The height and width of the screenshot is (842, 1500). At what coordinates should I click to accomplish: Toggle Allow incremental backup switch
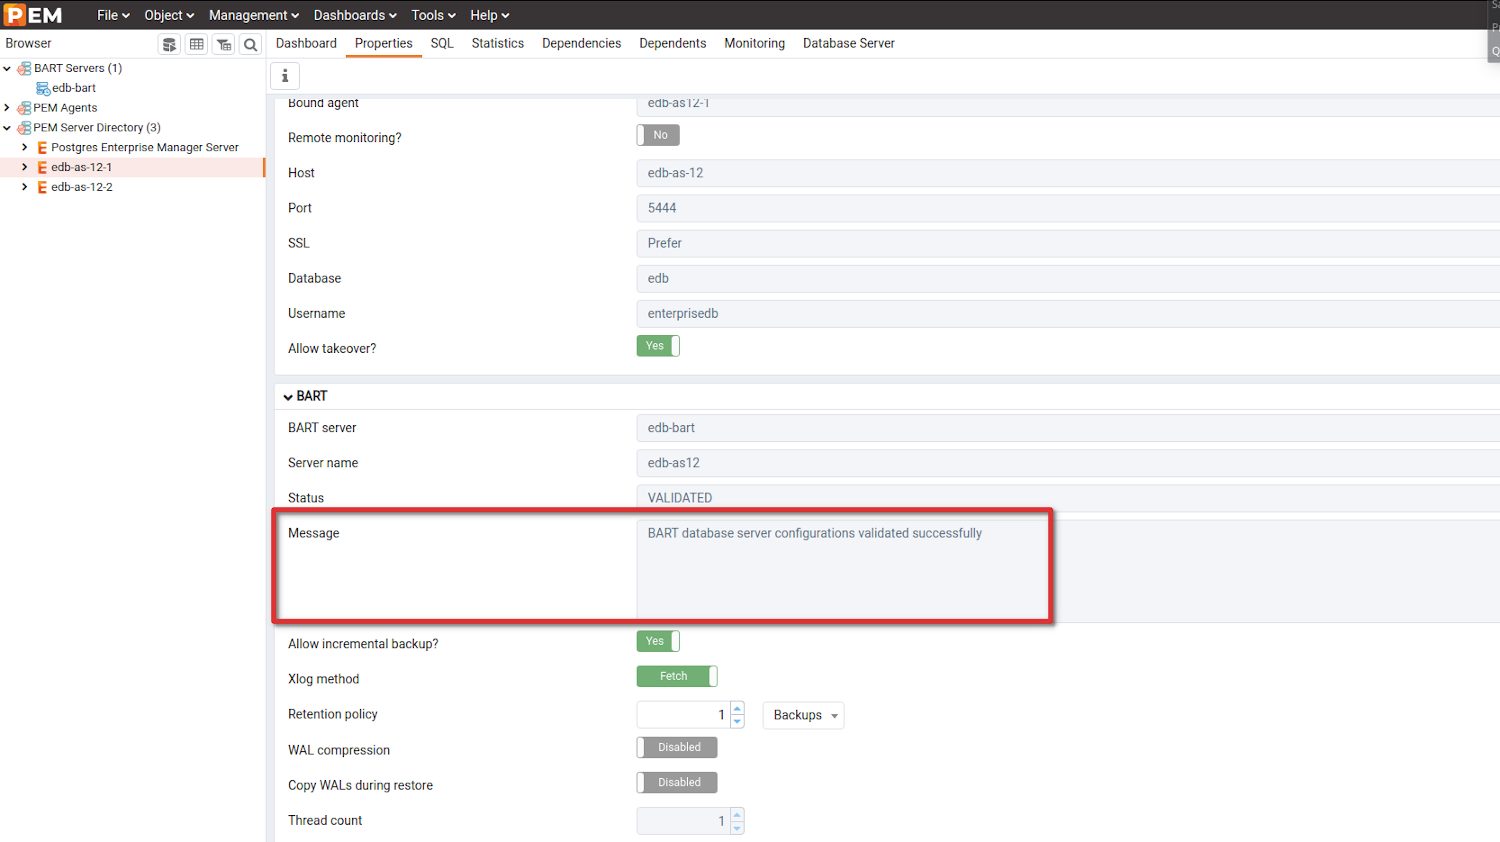pyautogui.click(x=658, y=641)
